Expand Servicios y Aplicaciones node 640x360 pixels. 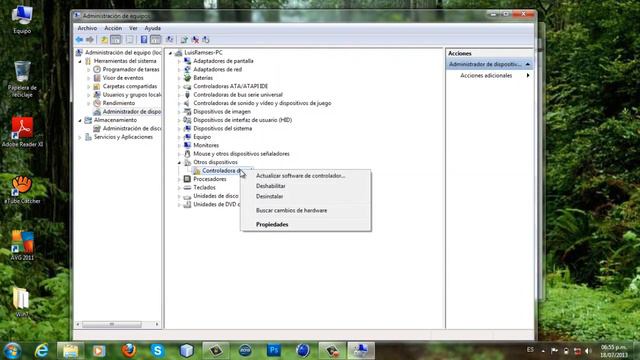point(80,137)
